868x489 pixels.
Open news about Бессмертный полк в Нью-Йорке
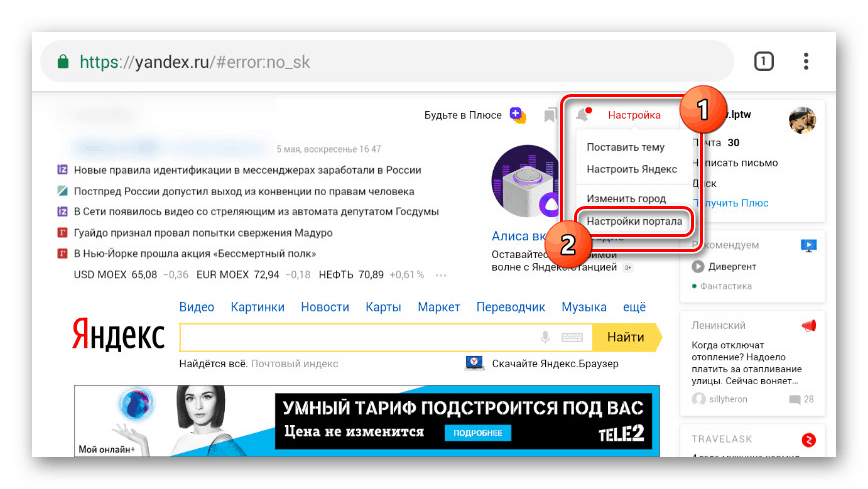click(x=195, y=254)
